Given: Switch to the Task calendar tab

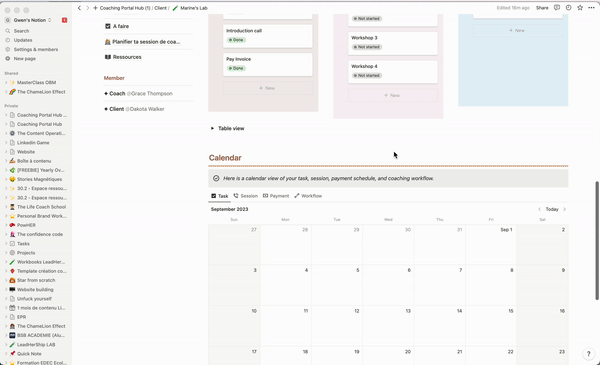Looking at the screenshot, I should (x=220, y=196).
